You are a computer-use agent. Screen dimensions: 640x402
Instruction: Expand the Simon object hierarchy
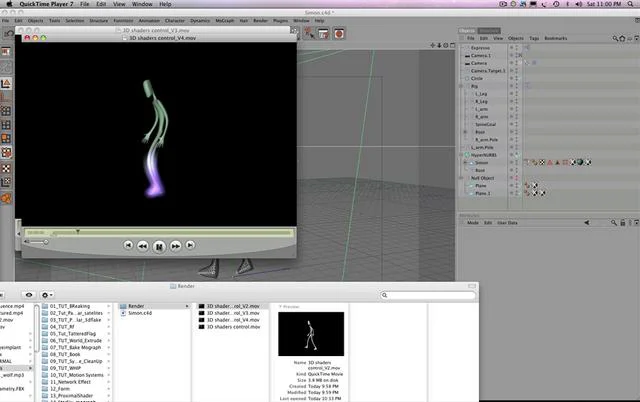click(465, 163)
